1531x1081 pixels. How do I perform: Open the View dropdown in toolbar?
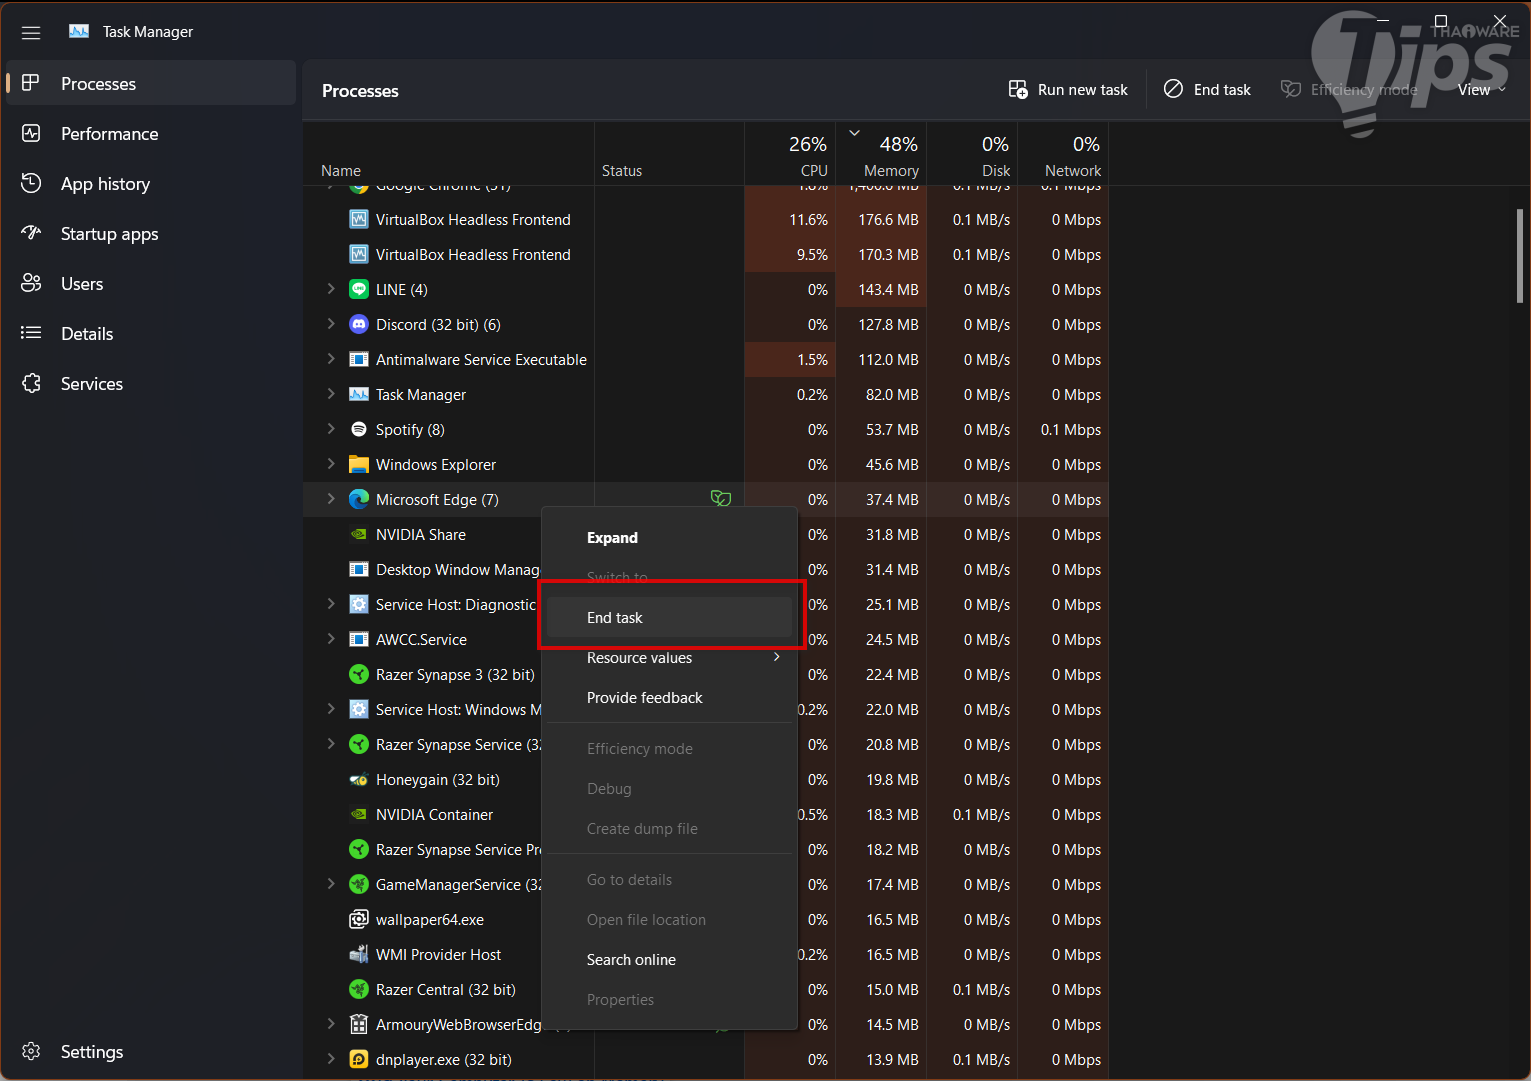click(x=1481, y=90)
